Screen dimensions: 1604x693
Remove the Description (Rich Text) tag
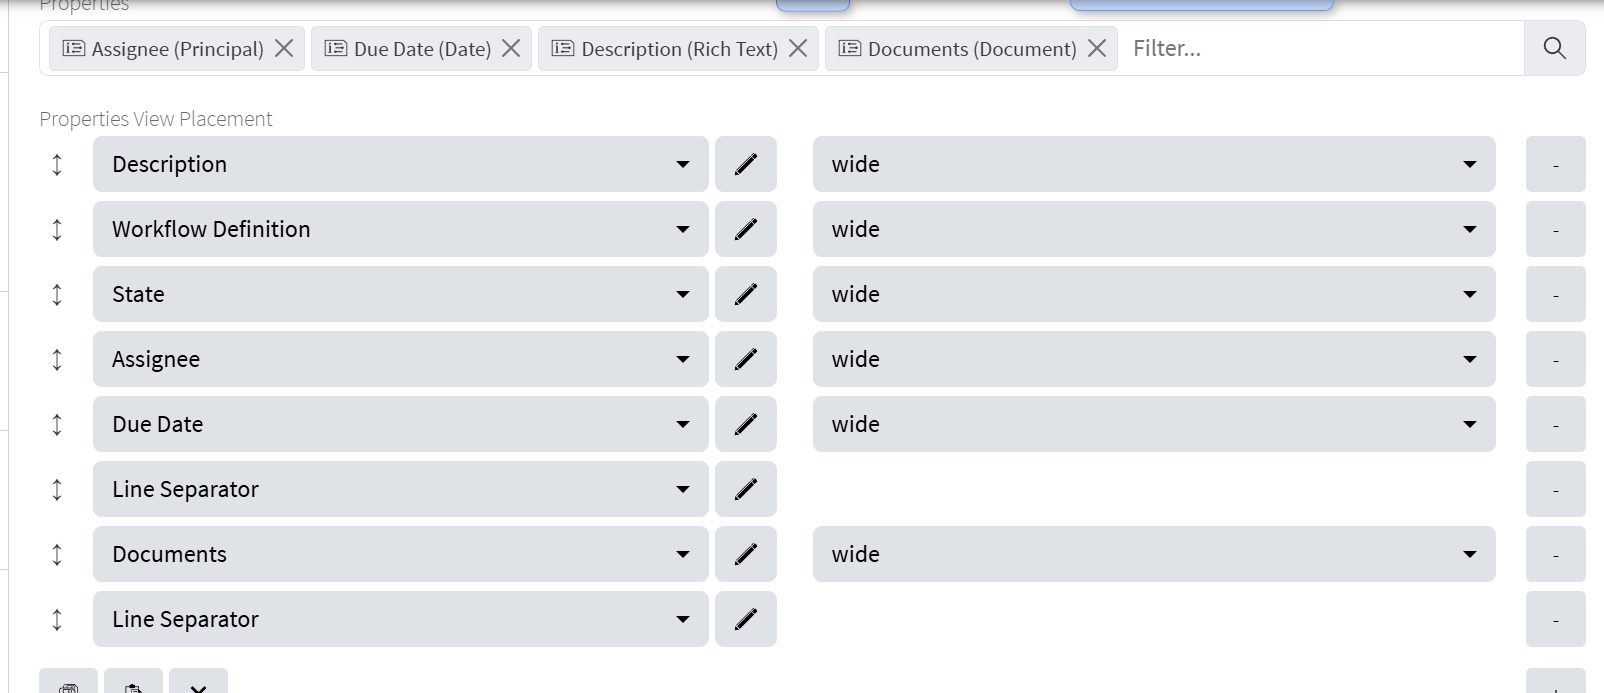(798, 48)
